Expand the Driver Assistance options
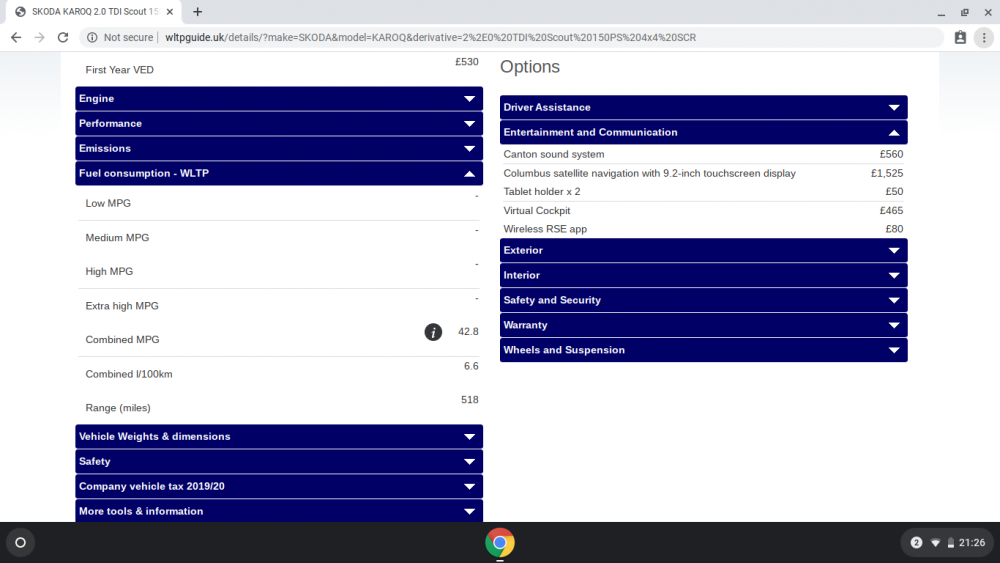The height and width of the screenshot is (563, 1000). [x=703, y=108]
